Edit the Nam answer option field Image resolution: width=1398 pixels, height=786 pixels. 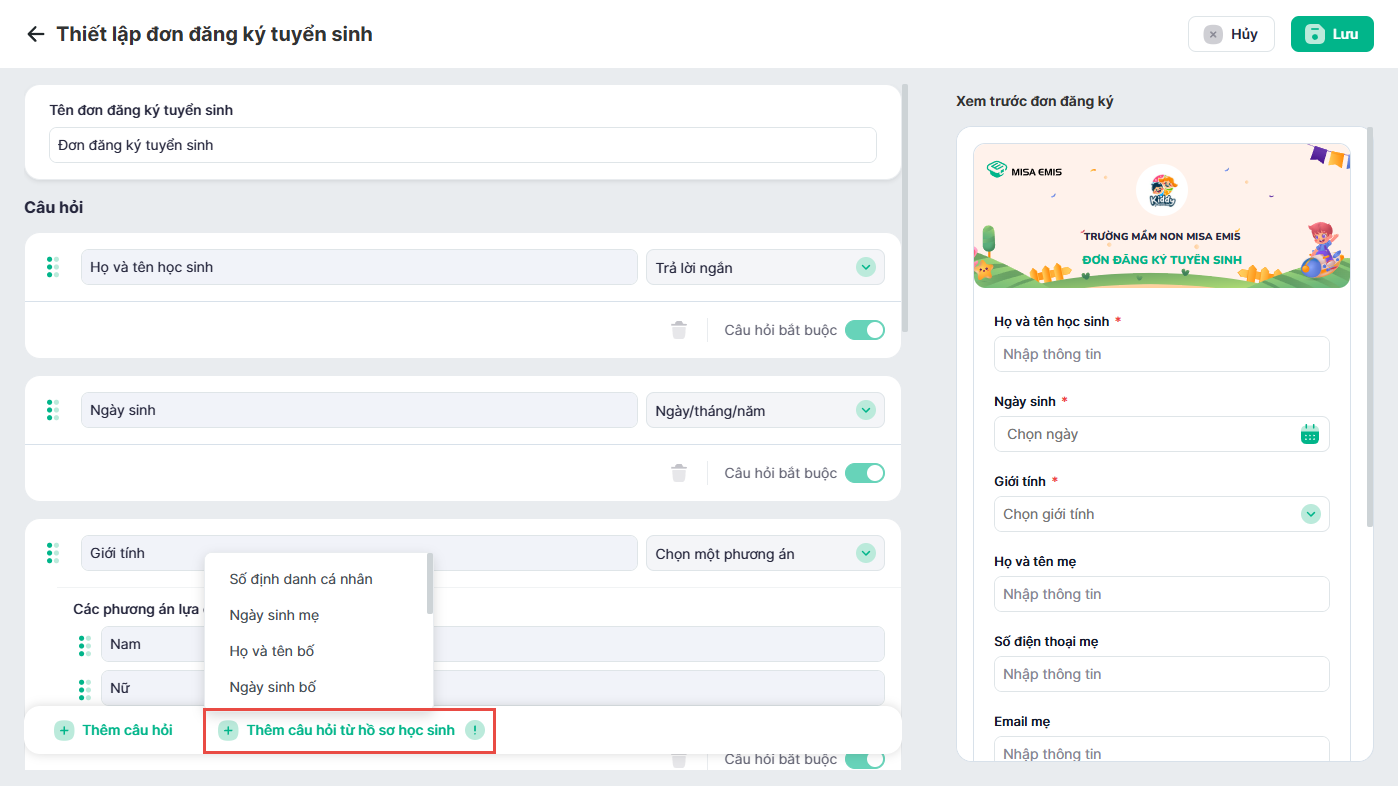[493, 644]
